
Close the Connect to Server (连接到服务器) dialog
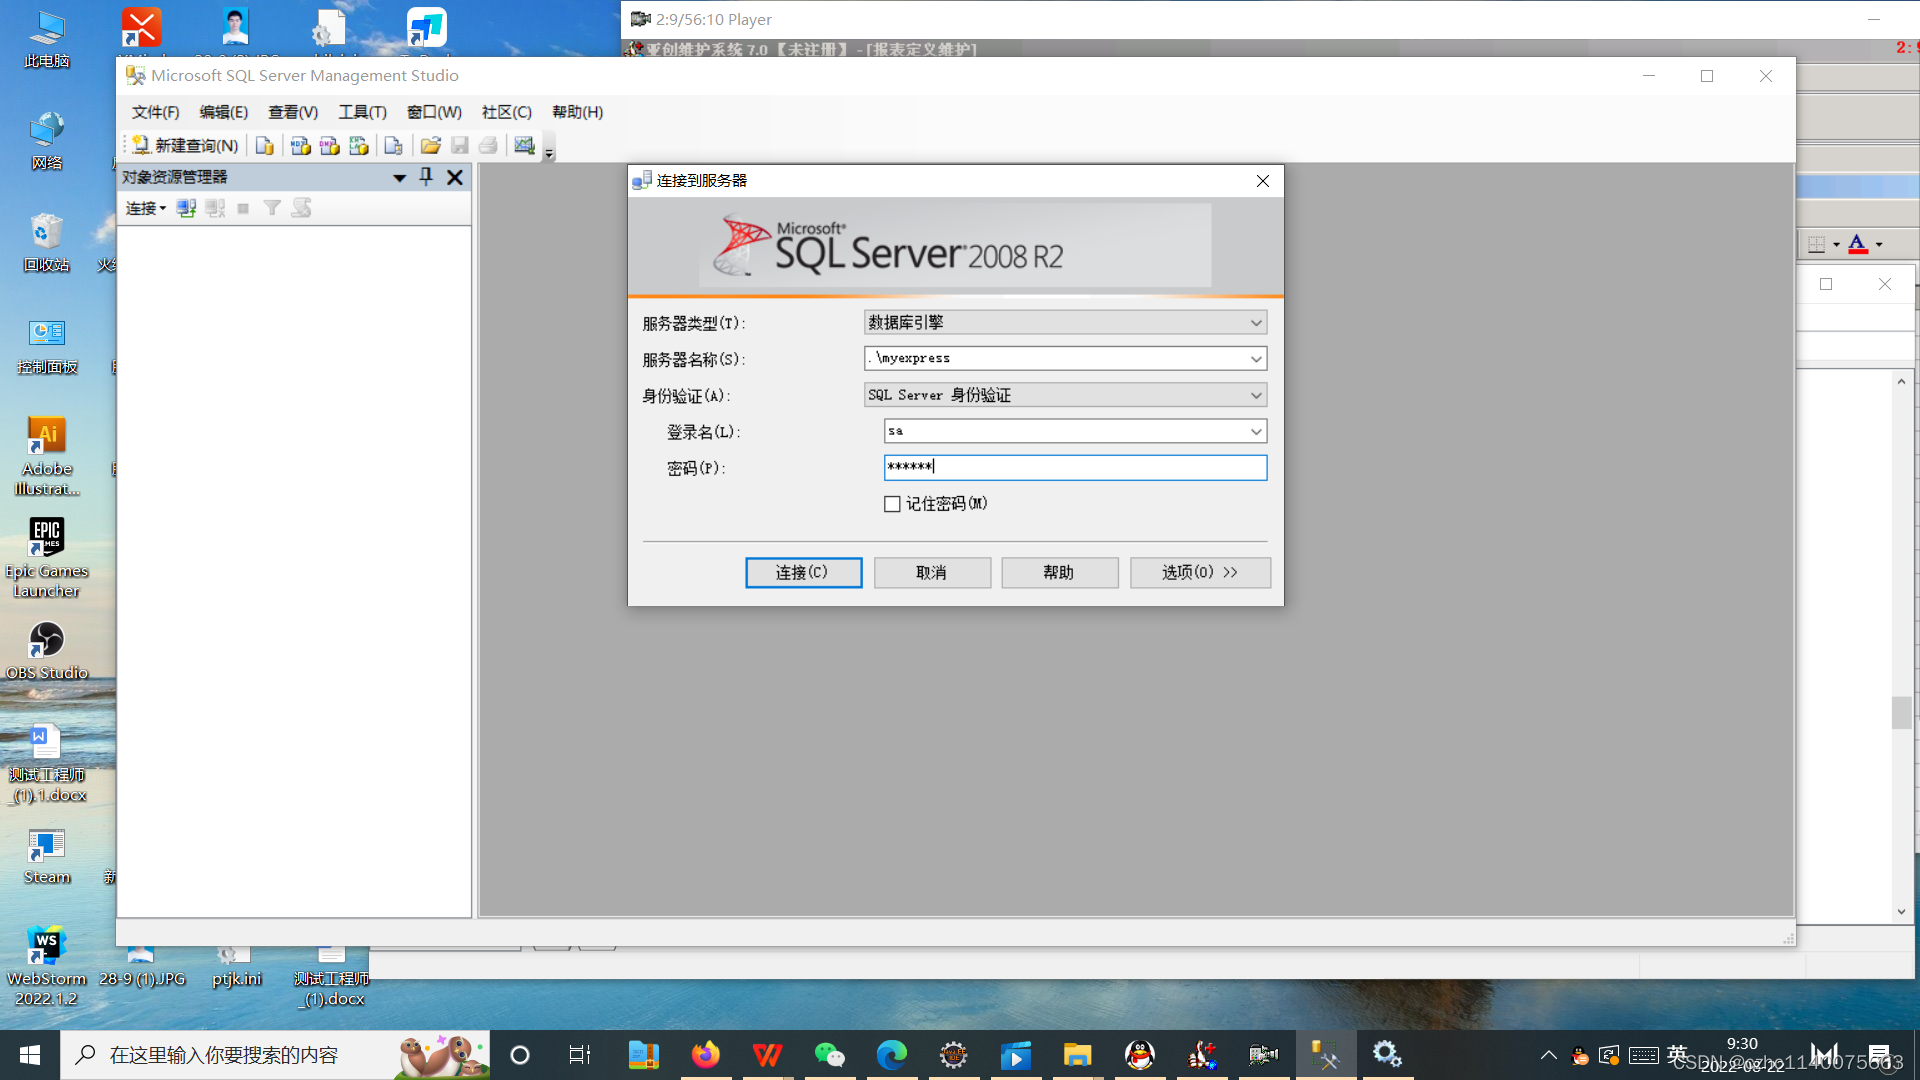coord(1263,181)
